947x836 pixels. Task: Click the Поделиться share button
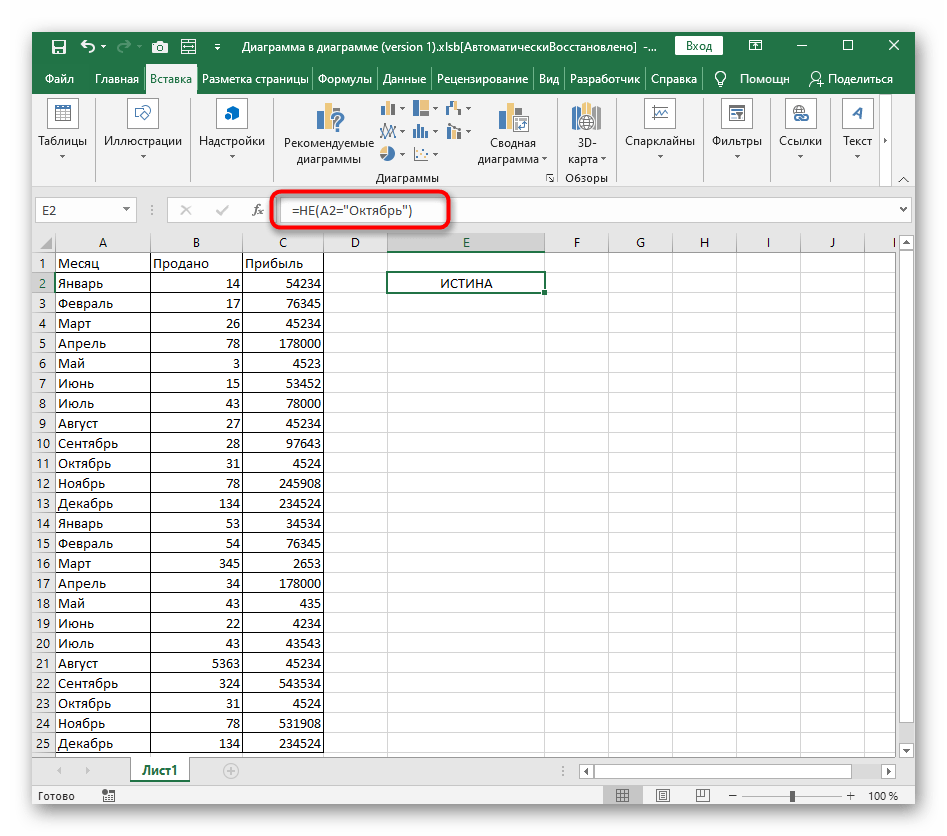(x=850, y=79)
